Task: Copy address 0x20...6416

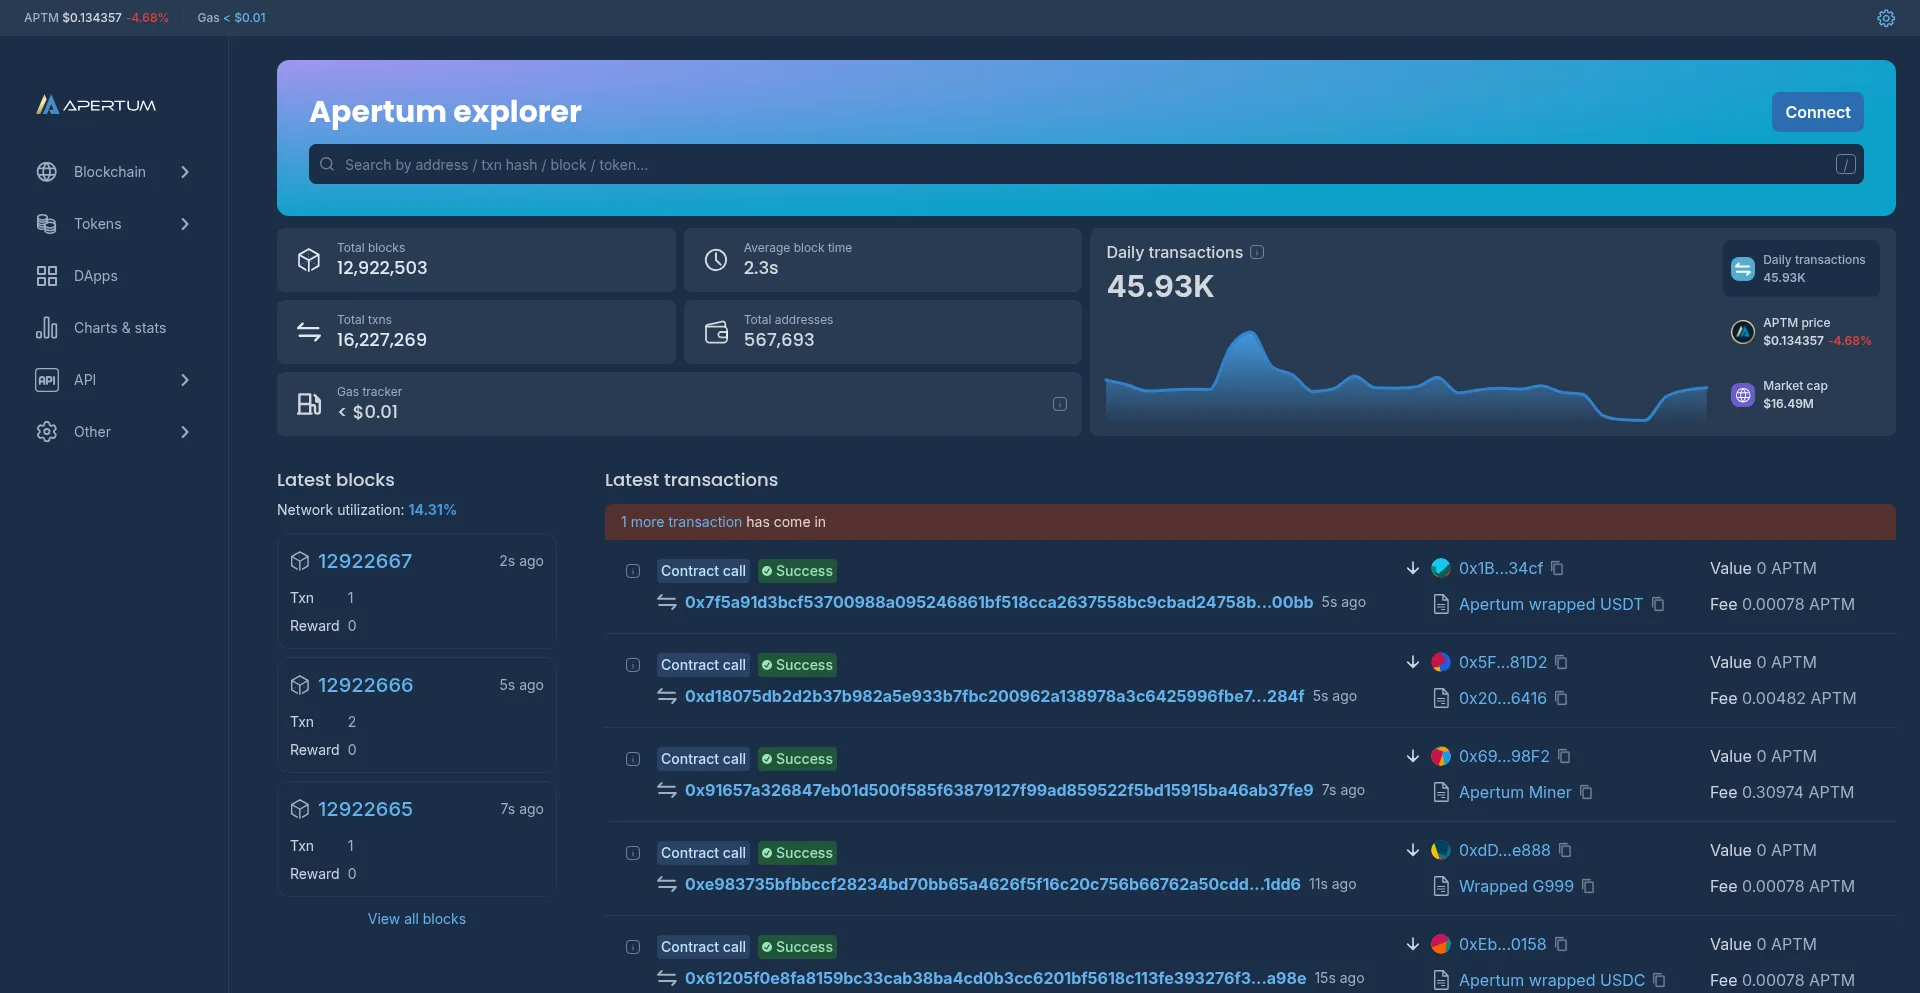Action: point(1562,698)
